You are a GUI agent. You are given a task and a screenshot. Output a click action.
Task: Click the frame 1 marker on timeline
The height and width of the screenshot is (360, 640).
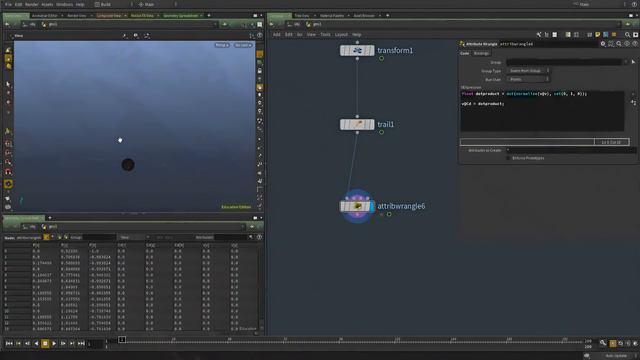coord(122,340)
